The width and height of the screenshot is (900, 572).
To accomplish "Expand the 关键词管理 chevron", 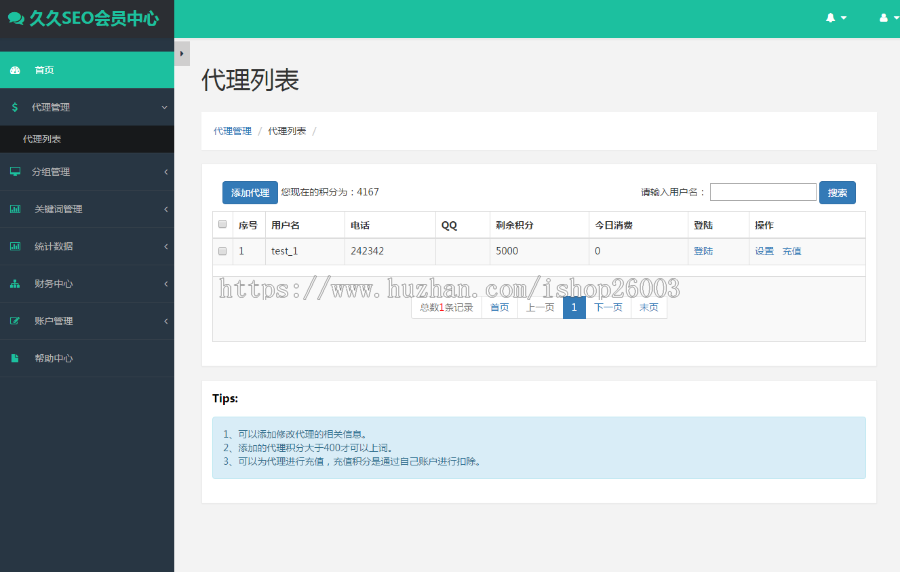I will (x=166, y=209).
